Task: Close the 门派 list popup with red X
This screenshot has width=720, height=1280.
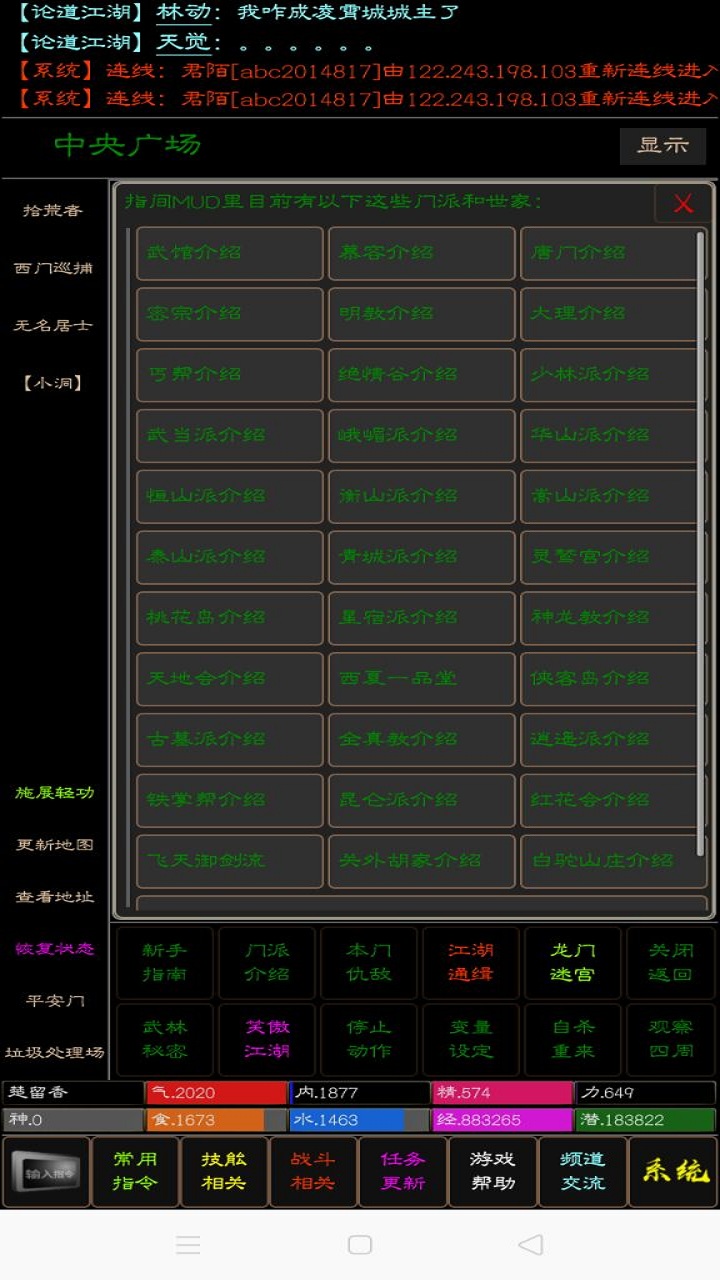Action: [x=683, y=204]
